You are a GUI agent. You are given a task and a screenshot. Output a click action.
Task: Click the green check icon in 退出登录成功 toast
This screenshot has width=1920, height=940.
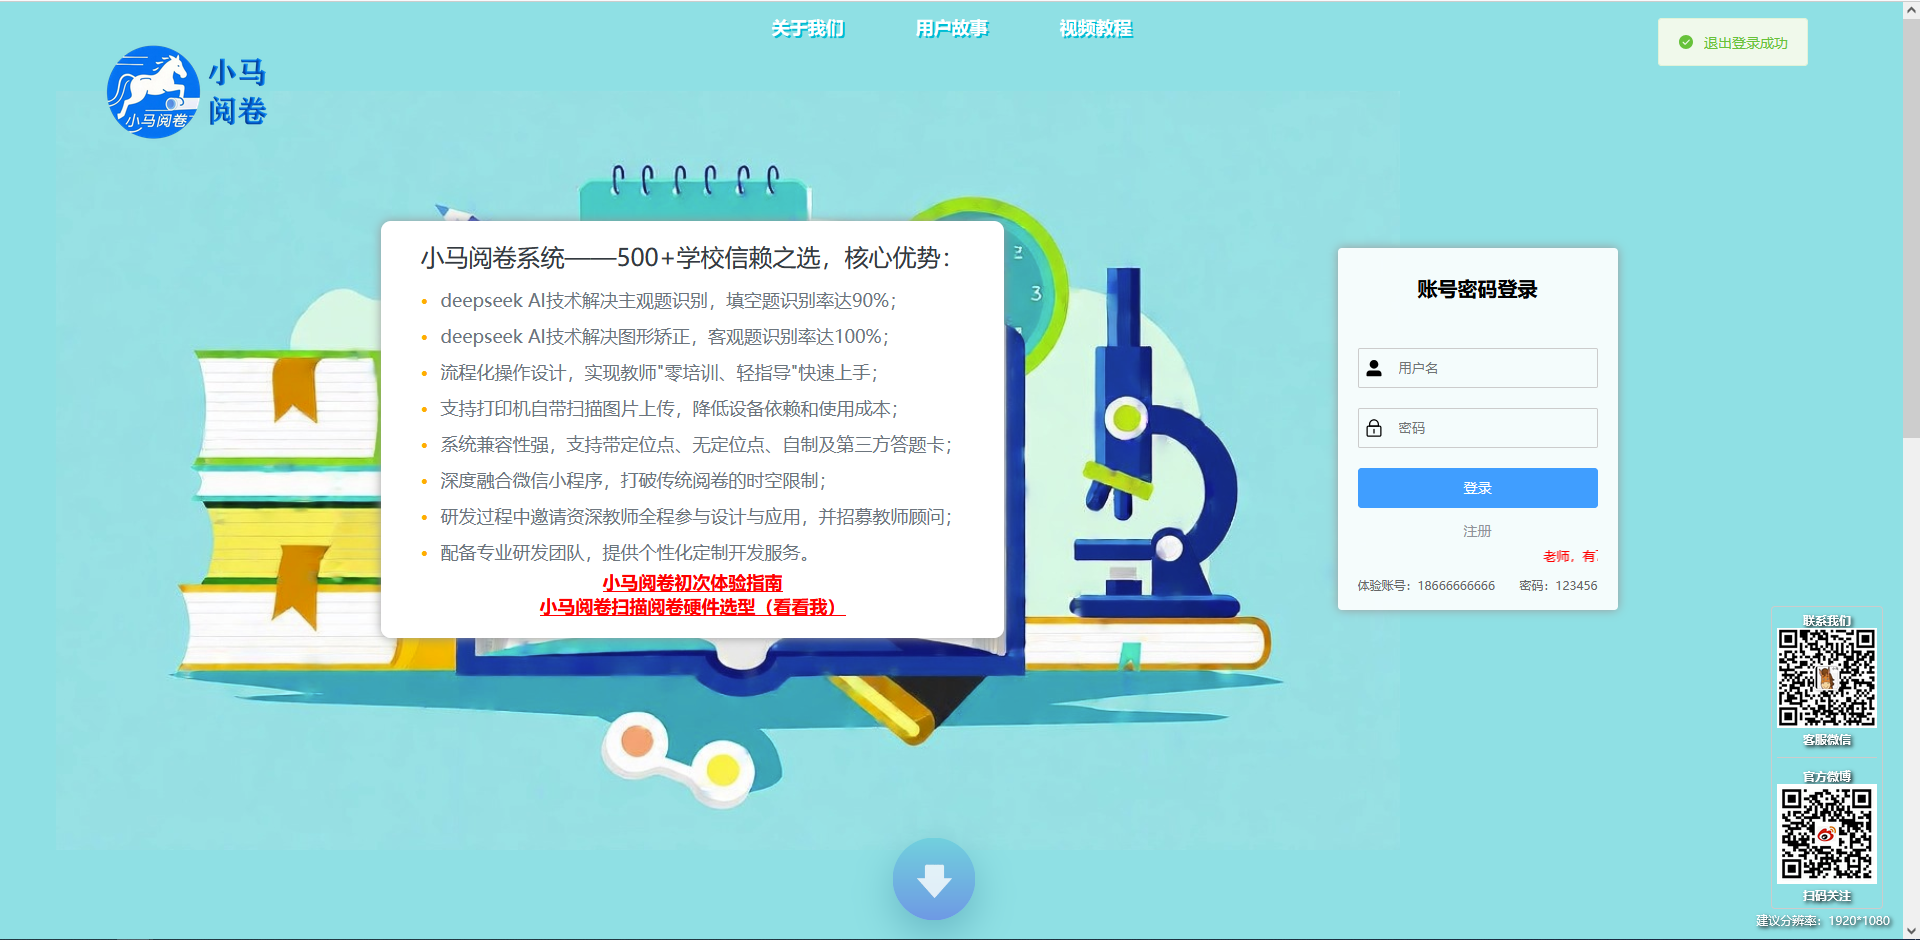1686,43
